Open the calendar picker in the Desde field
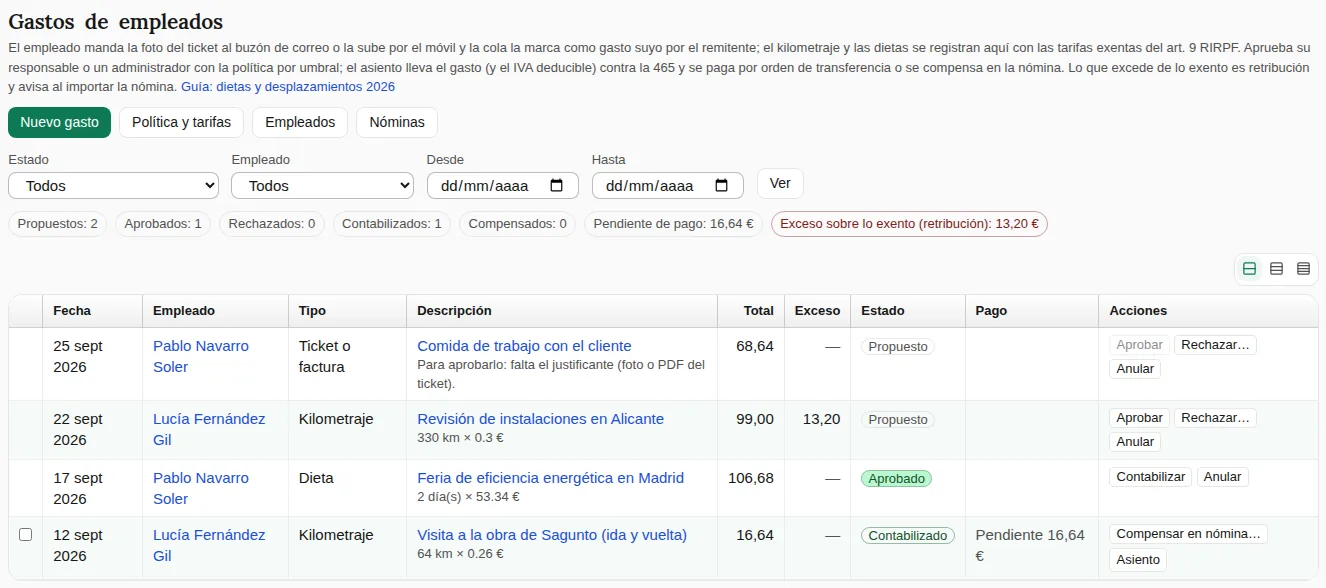1326x588 pixels. pyautogui.click(x=557, y=186)
